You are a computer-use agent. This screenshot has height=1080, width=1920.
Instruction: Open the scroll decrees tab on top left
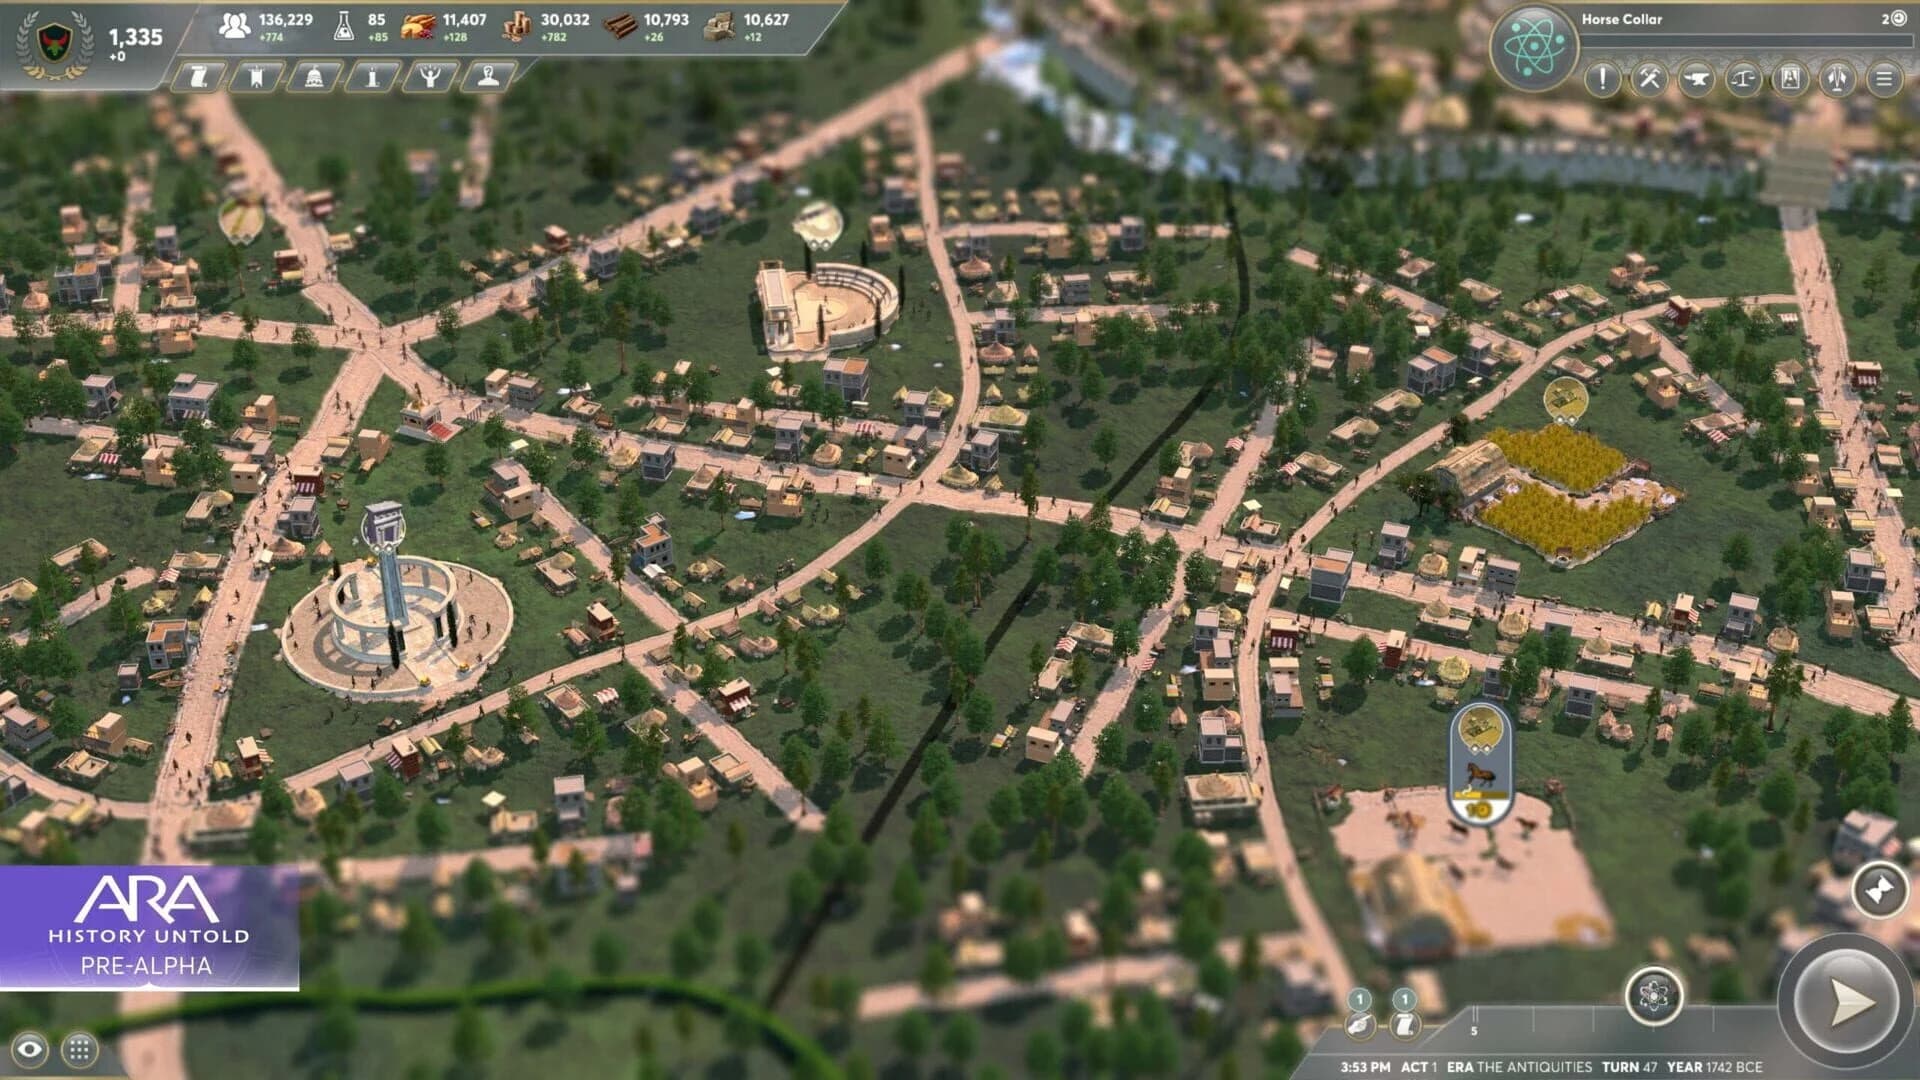[200, 77]
